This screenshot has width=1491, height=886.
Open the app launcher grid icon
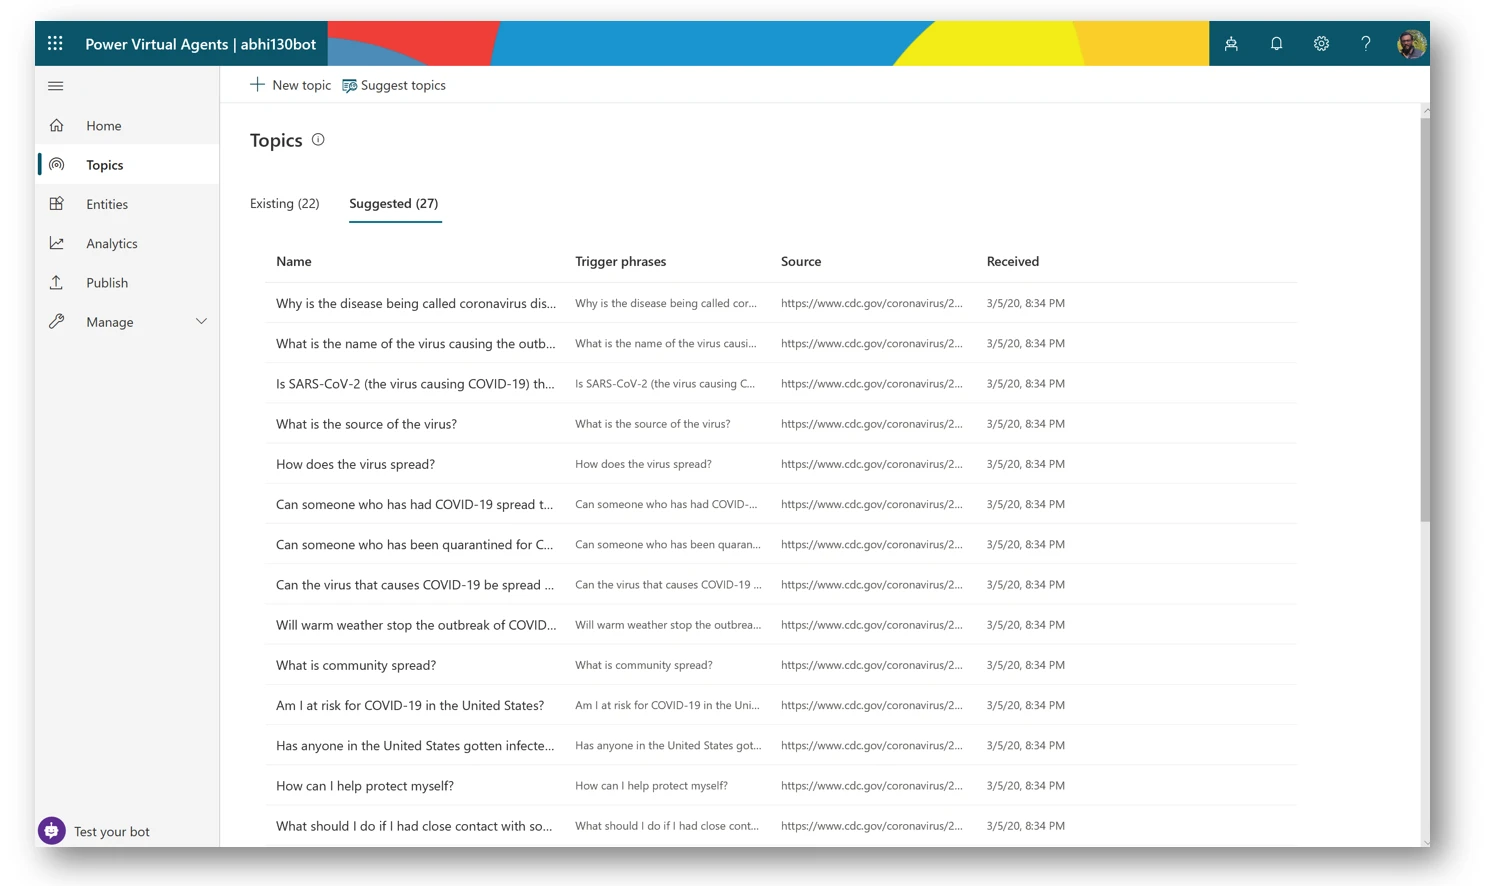(x=55, y=43)
